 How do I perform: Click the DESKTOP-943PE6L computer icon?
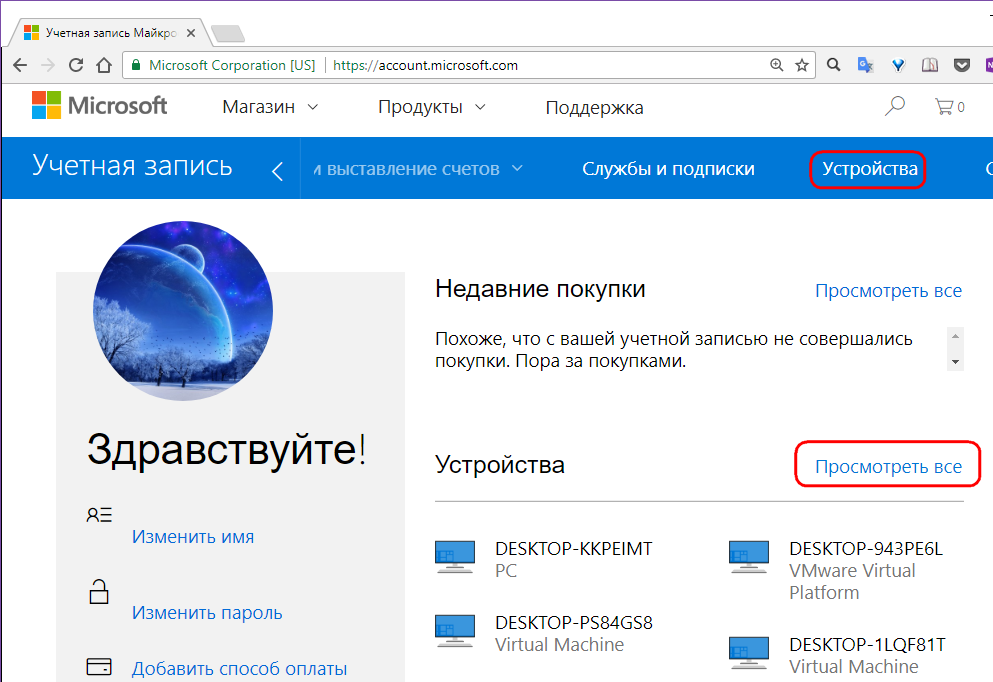click(x=749, y=557)
